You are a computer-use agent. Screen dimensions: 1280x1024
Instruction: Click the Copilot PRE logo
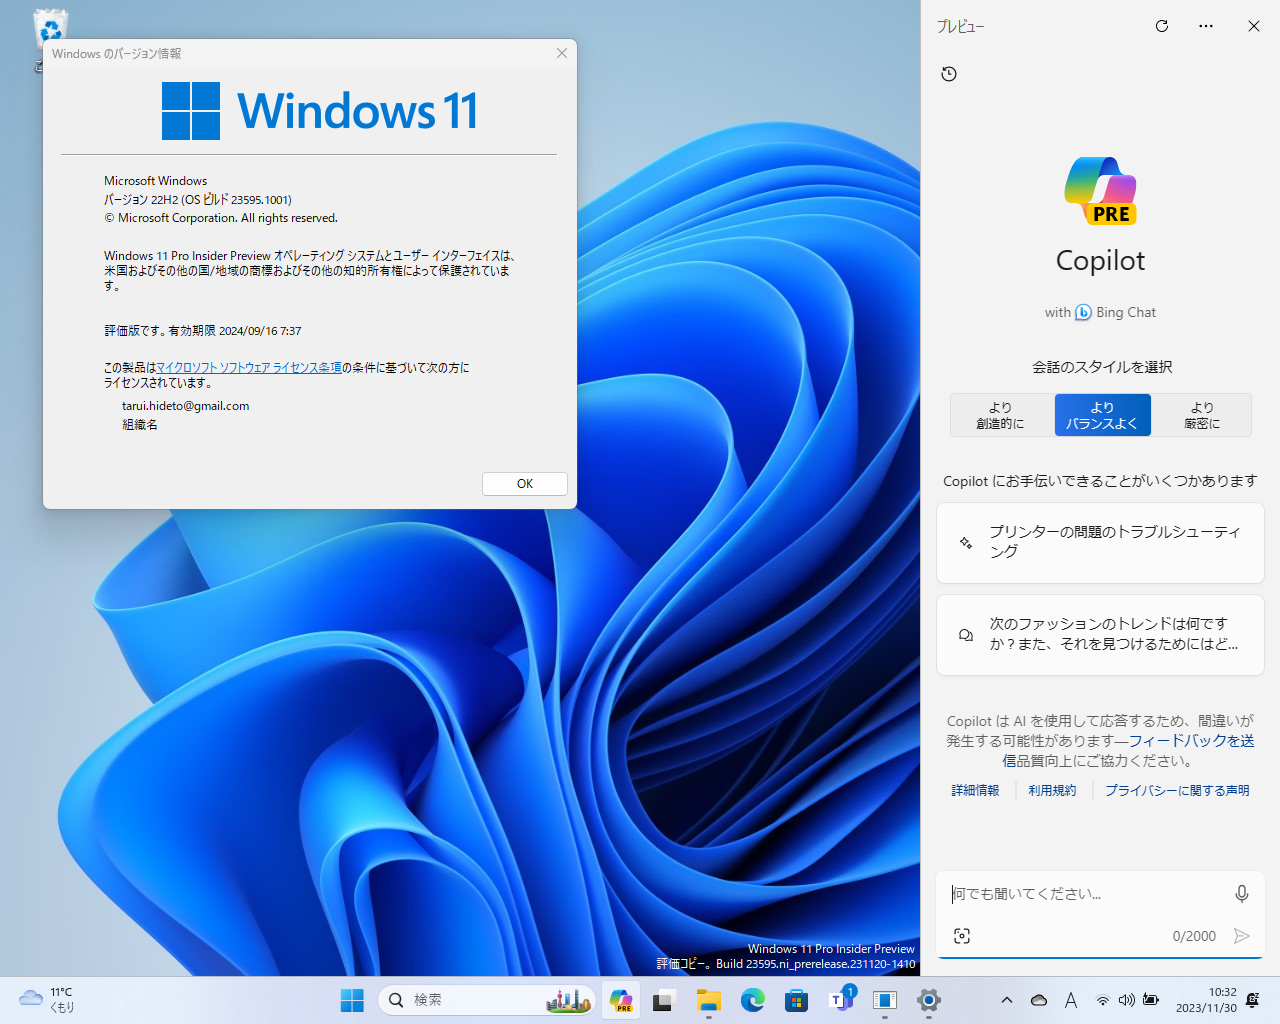1100,190
